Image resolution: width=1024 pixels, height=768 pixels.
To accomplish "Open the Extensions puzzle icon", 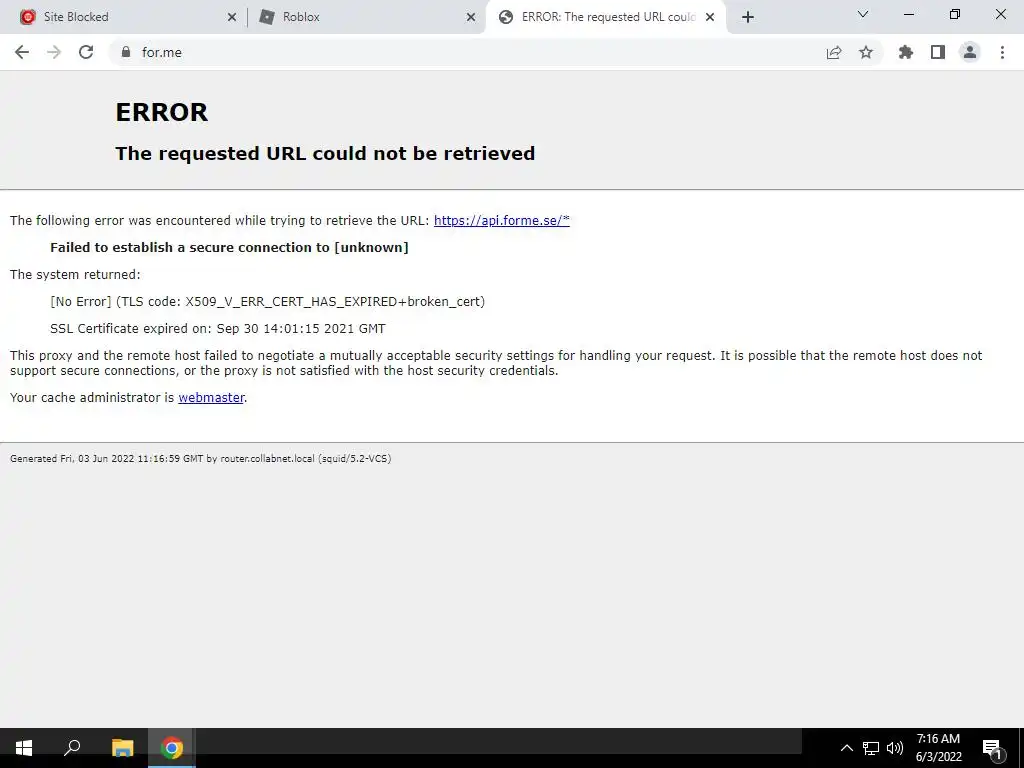I will 906,52.
